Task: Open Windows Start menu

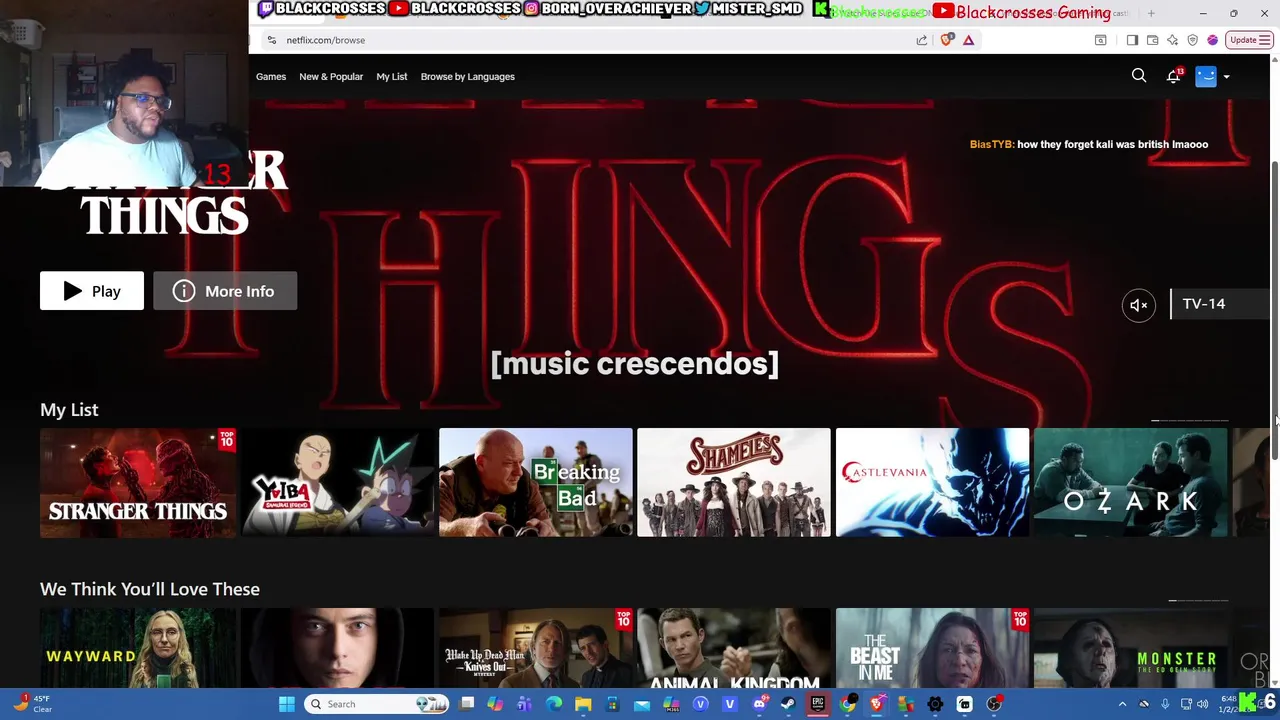Action: click(x=286, y=704)
